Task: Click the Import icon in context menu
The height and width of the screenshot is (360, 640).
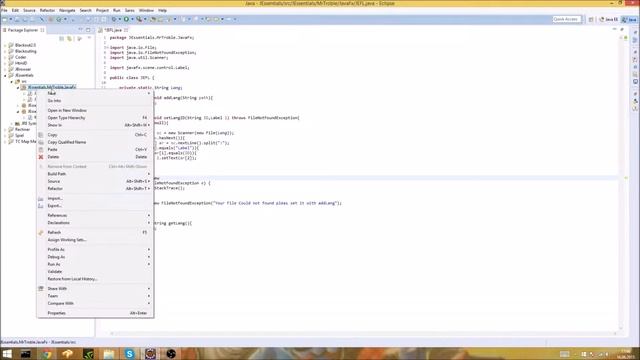Action: click(x=41, y=198)
